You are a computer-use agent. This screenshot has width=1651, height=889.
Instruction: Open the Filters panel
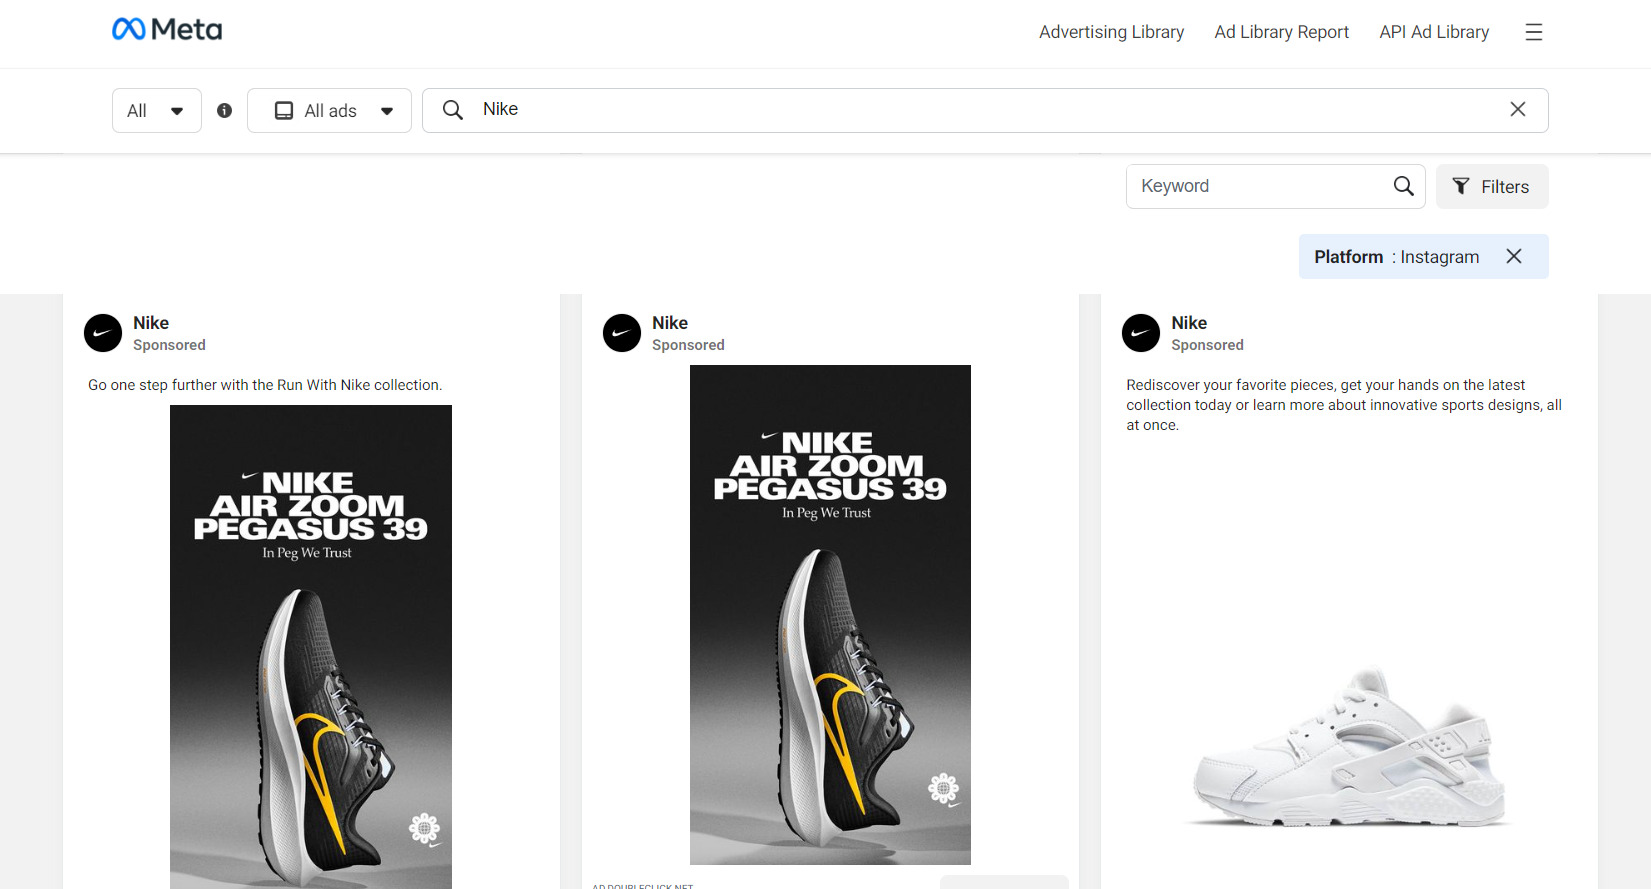[1492, 187]
